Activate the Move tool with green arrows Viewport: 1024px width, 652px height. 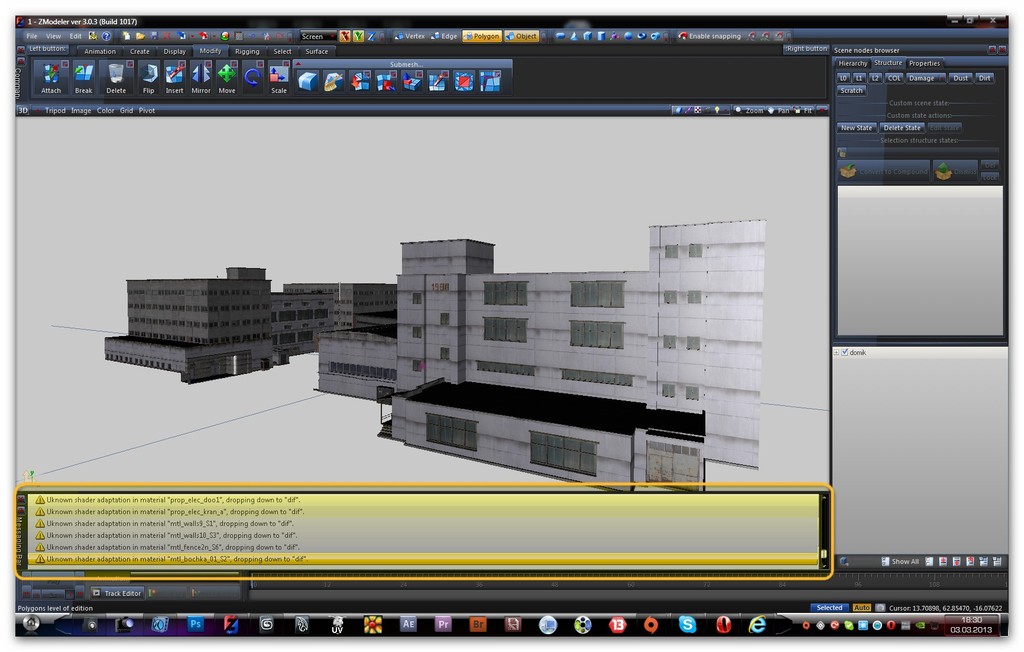pos(227,75)
